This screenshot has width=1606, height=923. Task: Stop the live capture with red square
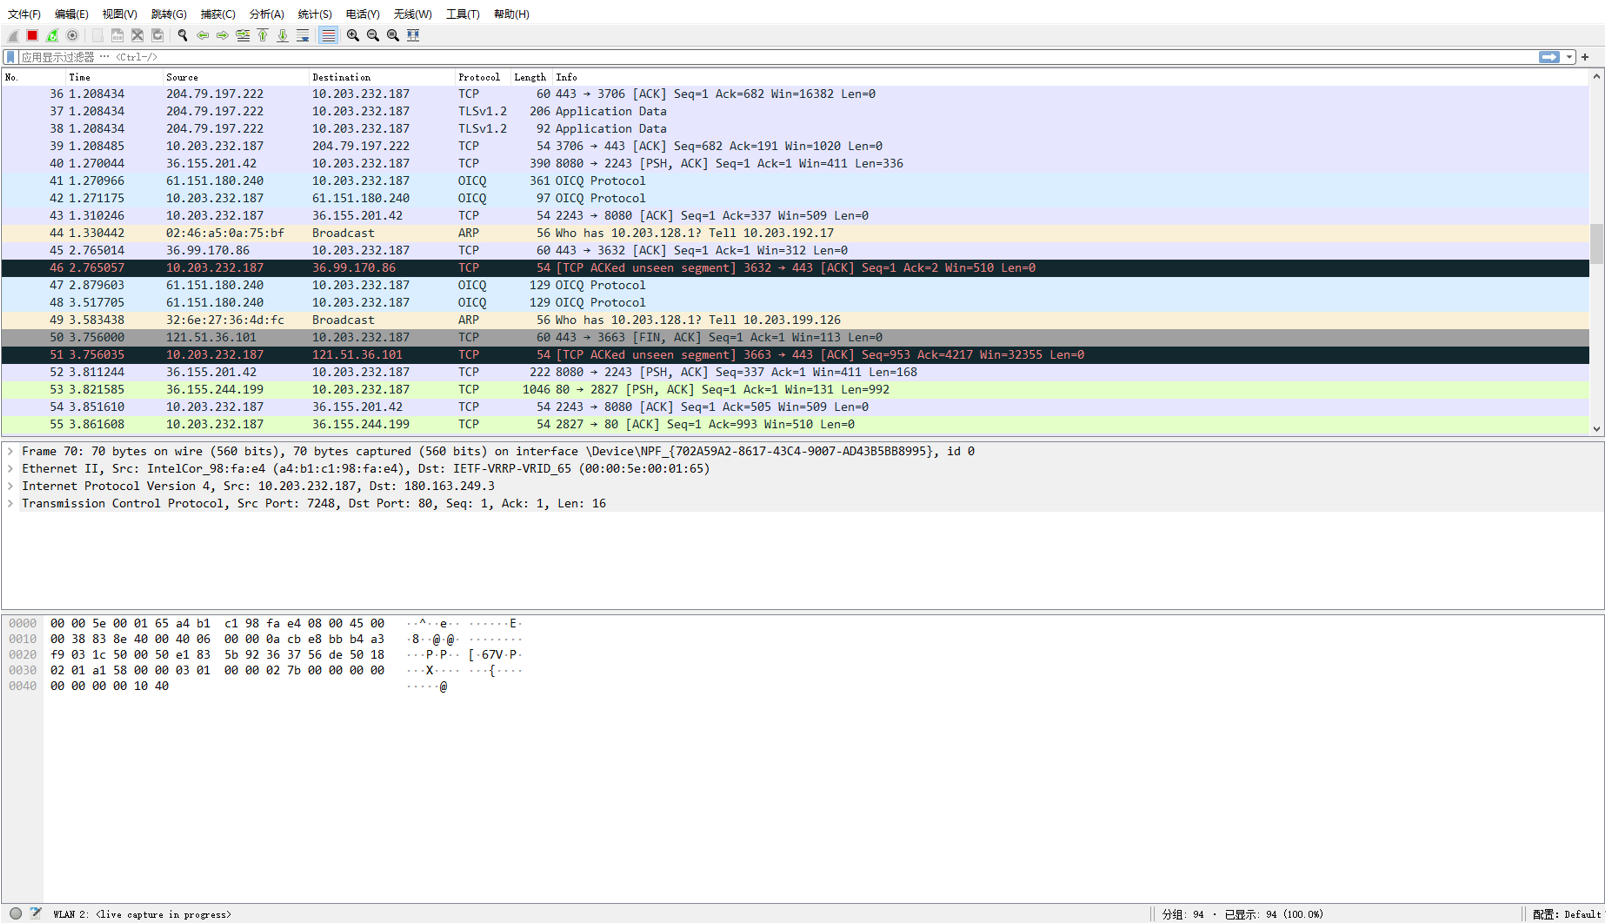click(x=32, y=35)
